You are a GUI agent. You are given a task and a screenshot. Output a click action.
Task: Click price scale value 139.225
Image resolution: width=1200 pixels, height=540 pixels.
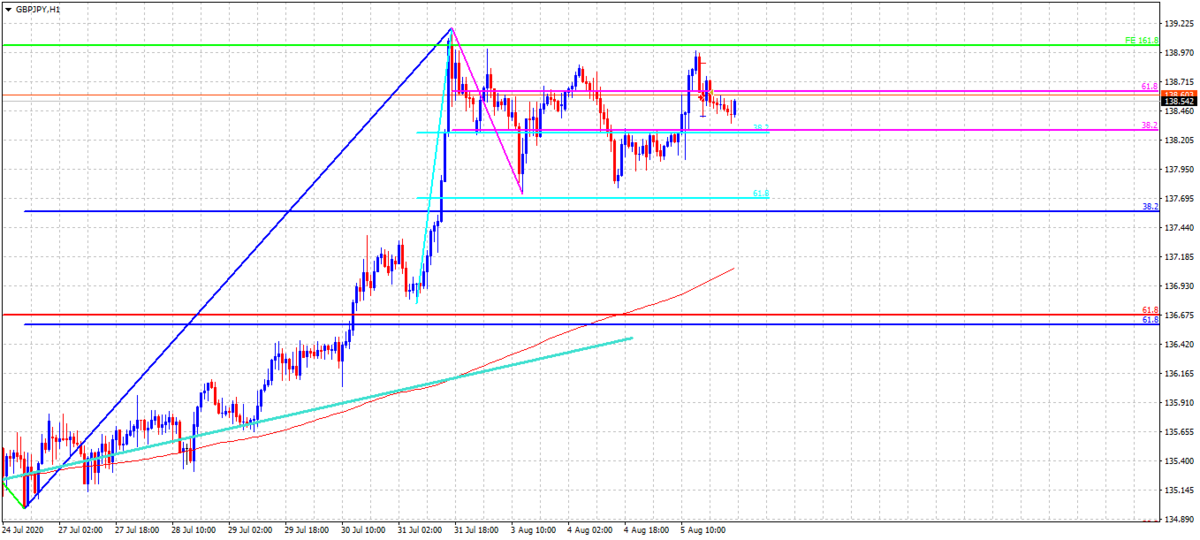1179,23
